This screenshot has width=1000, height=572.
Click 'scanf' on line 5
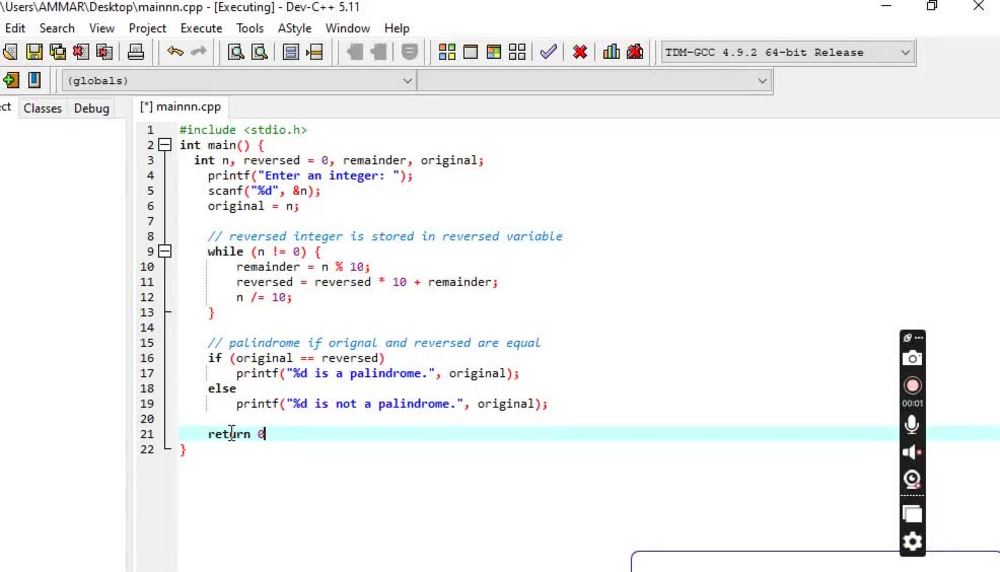point(225,191)
